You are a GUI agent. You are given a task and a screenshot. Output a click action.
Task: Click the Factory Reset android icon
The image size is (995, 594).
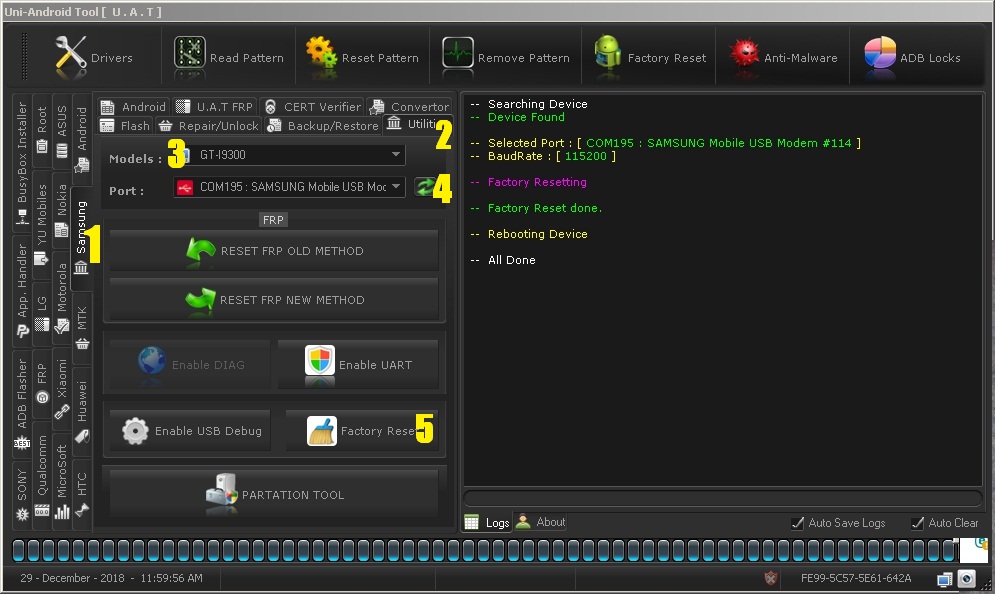(607, 52)
